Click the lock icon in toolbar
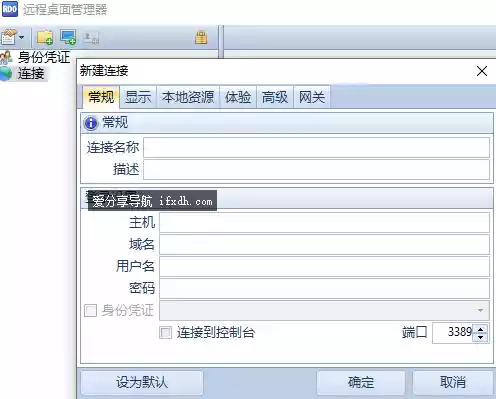496x399 pixels. (201, 37)
